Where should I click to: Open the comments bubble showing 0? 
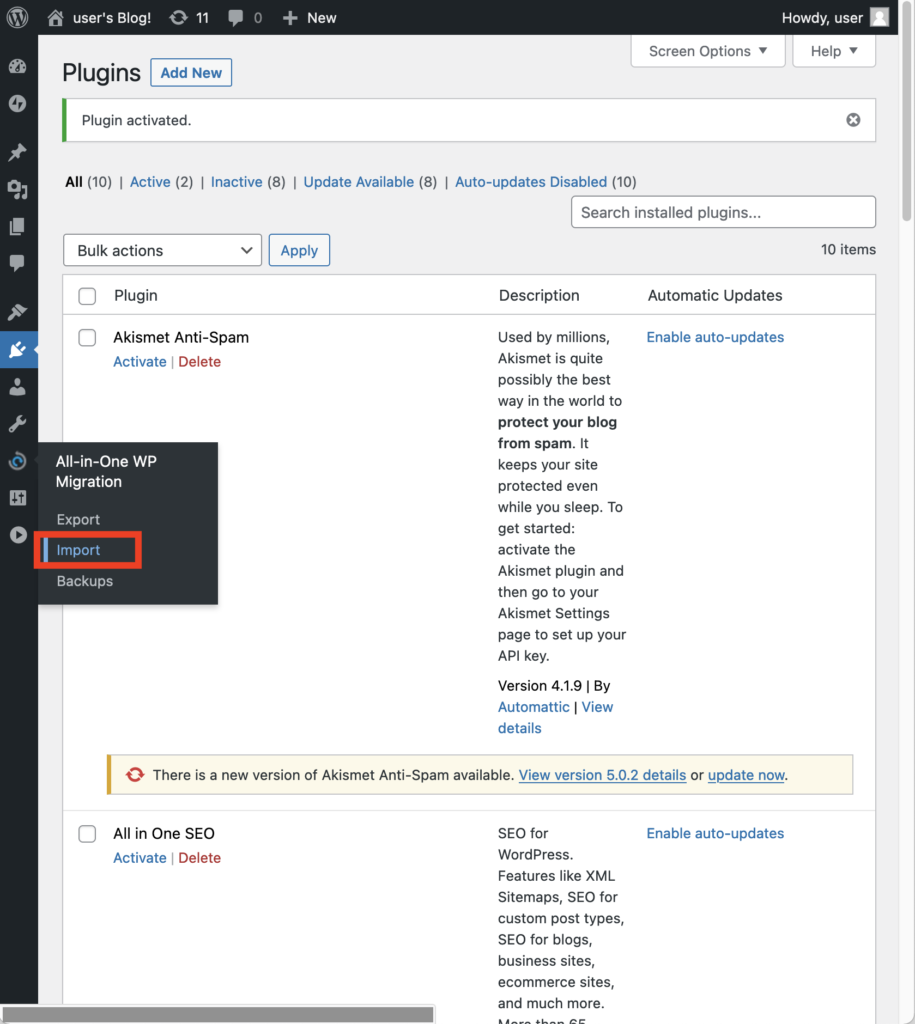[x=235, y=18]
